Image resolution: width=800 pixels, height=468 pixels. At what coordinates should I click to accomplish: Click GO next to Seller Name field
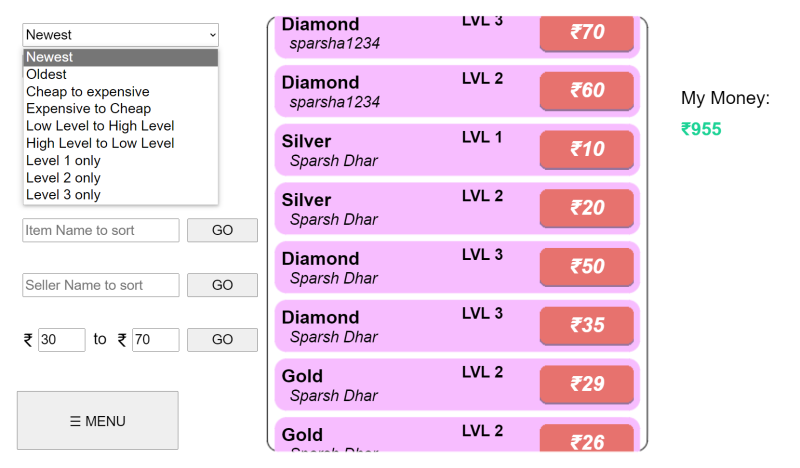[x=222, y=285]
